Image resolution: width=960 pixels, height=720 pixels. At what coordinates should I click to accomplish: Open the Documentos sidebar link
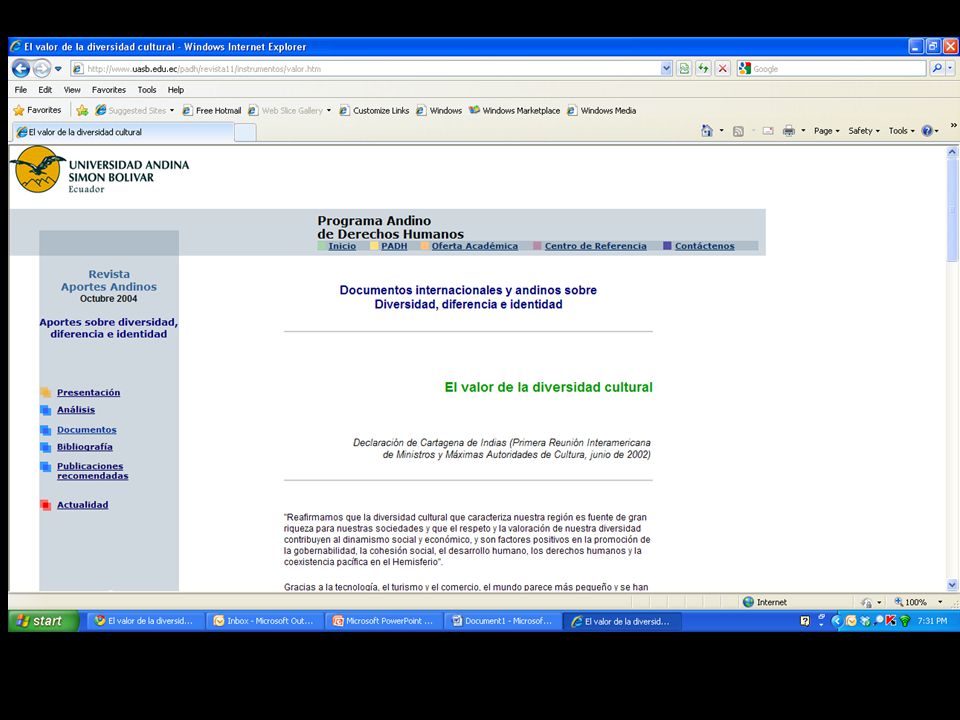coord(86,430)
